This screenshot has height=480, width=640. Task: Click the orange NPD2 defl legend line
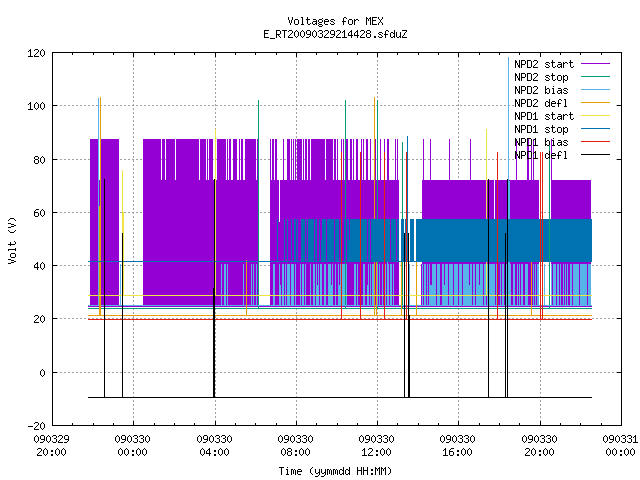click(x=595, y=102)
